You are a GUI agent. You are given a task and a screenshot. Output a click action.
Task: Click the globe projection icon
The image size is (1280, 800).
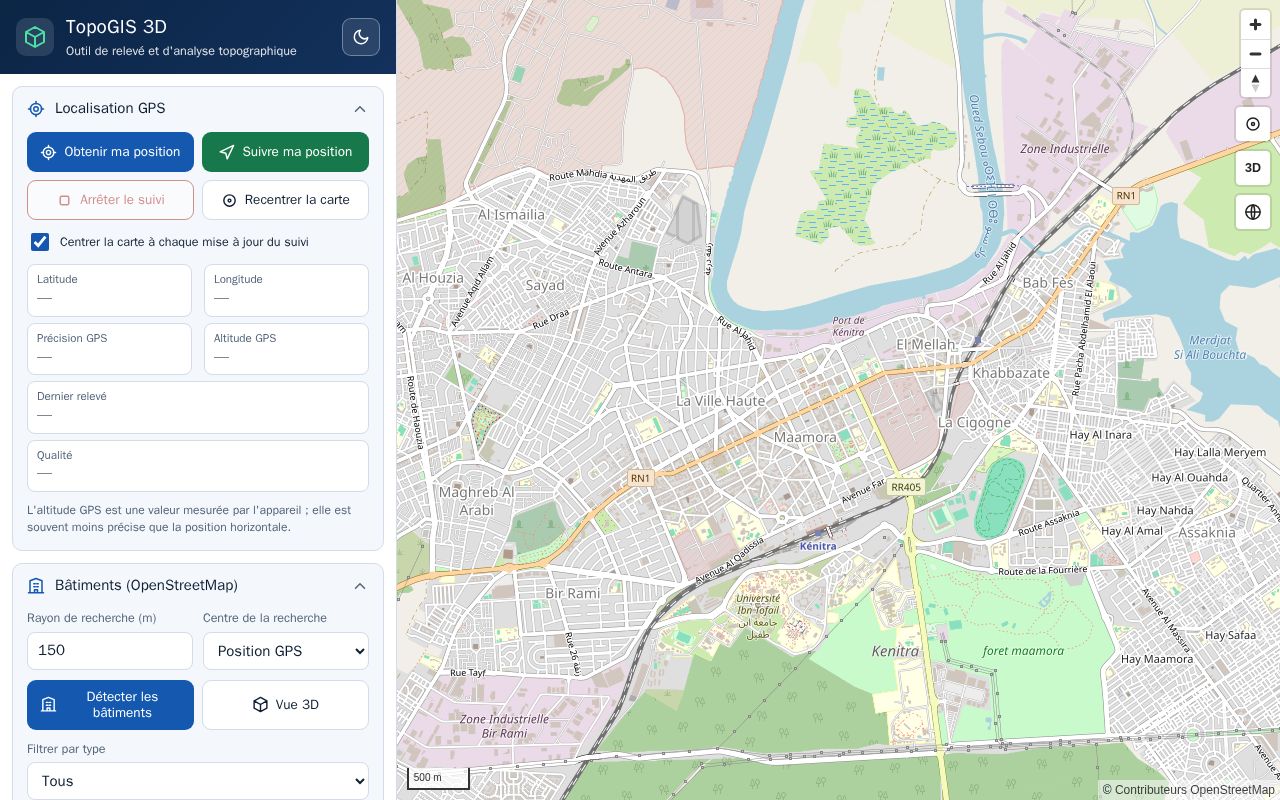(1253, 212)
